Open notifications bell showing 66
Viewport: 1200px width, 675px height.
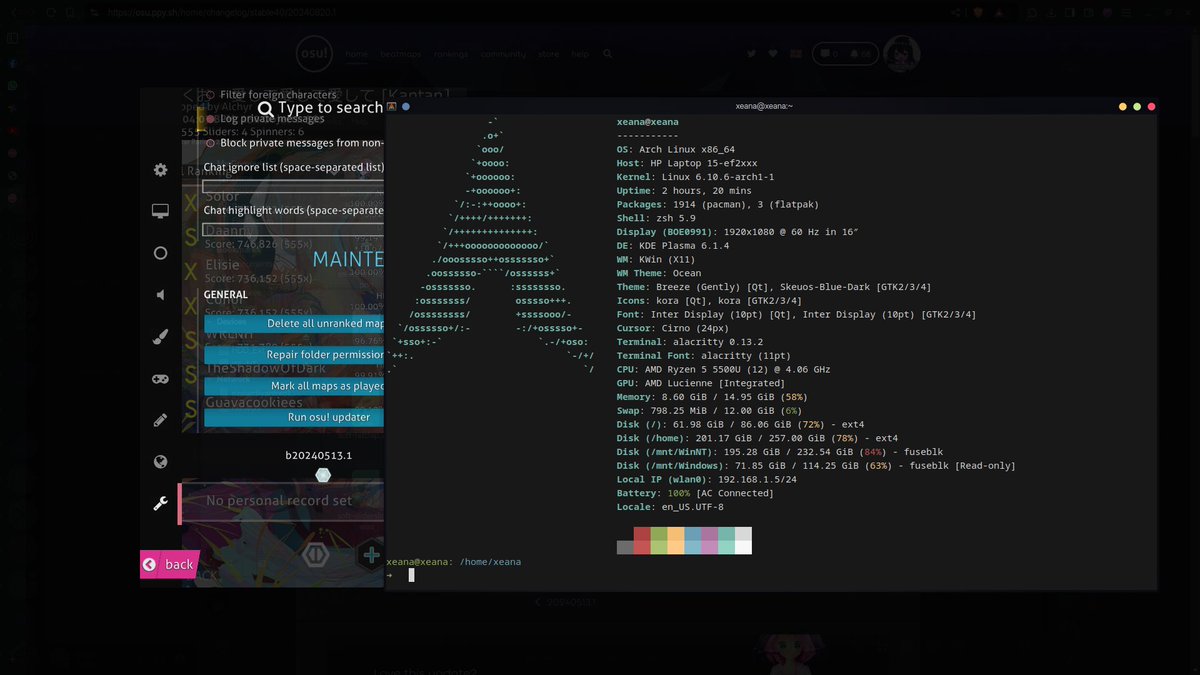860,54
